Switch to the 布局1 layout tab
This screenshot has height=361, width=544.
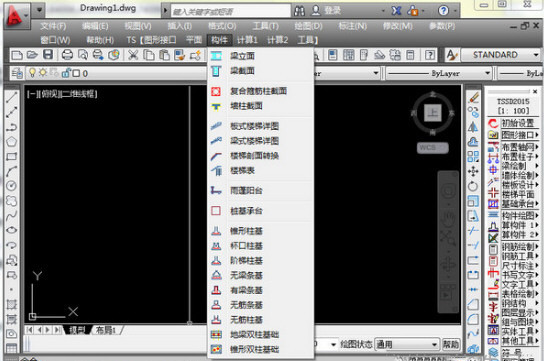pyautogui.click(x=106, y=330)
